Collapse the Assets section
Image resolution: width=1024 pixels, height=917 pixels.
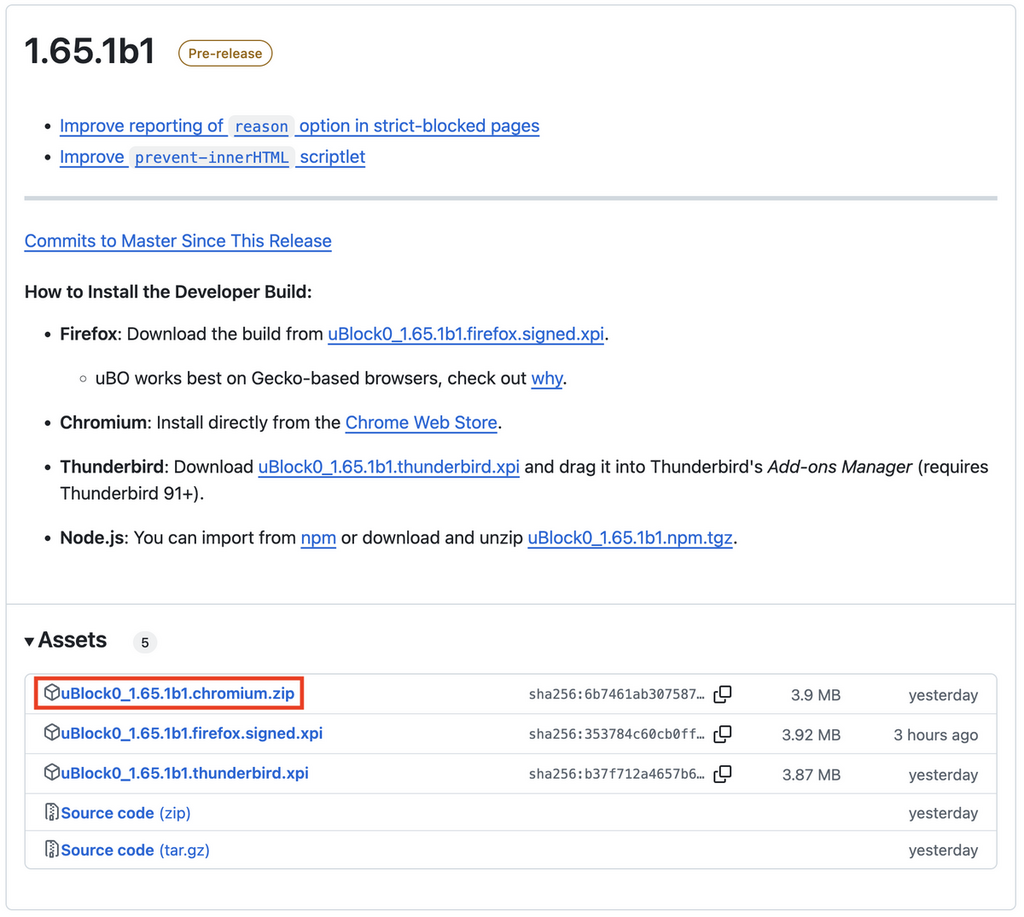click(65, 640)
